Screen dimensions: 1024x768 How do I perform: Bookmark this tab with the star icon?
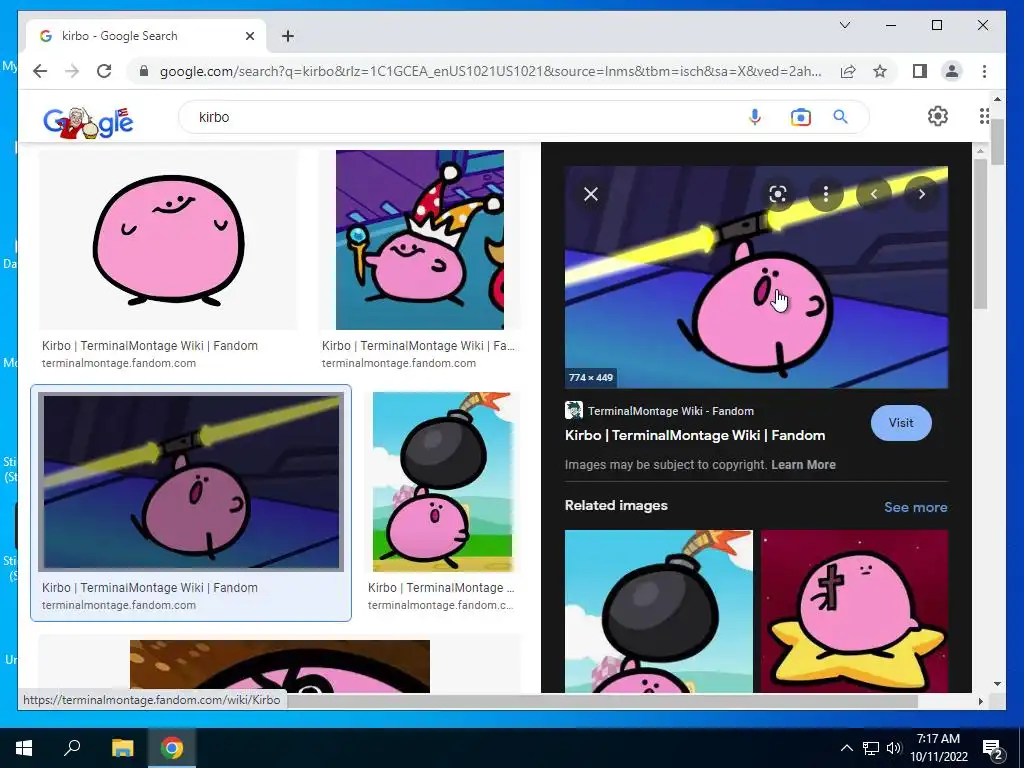[x=880, y=71]
